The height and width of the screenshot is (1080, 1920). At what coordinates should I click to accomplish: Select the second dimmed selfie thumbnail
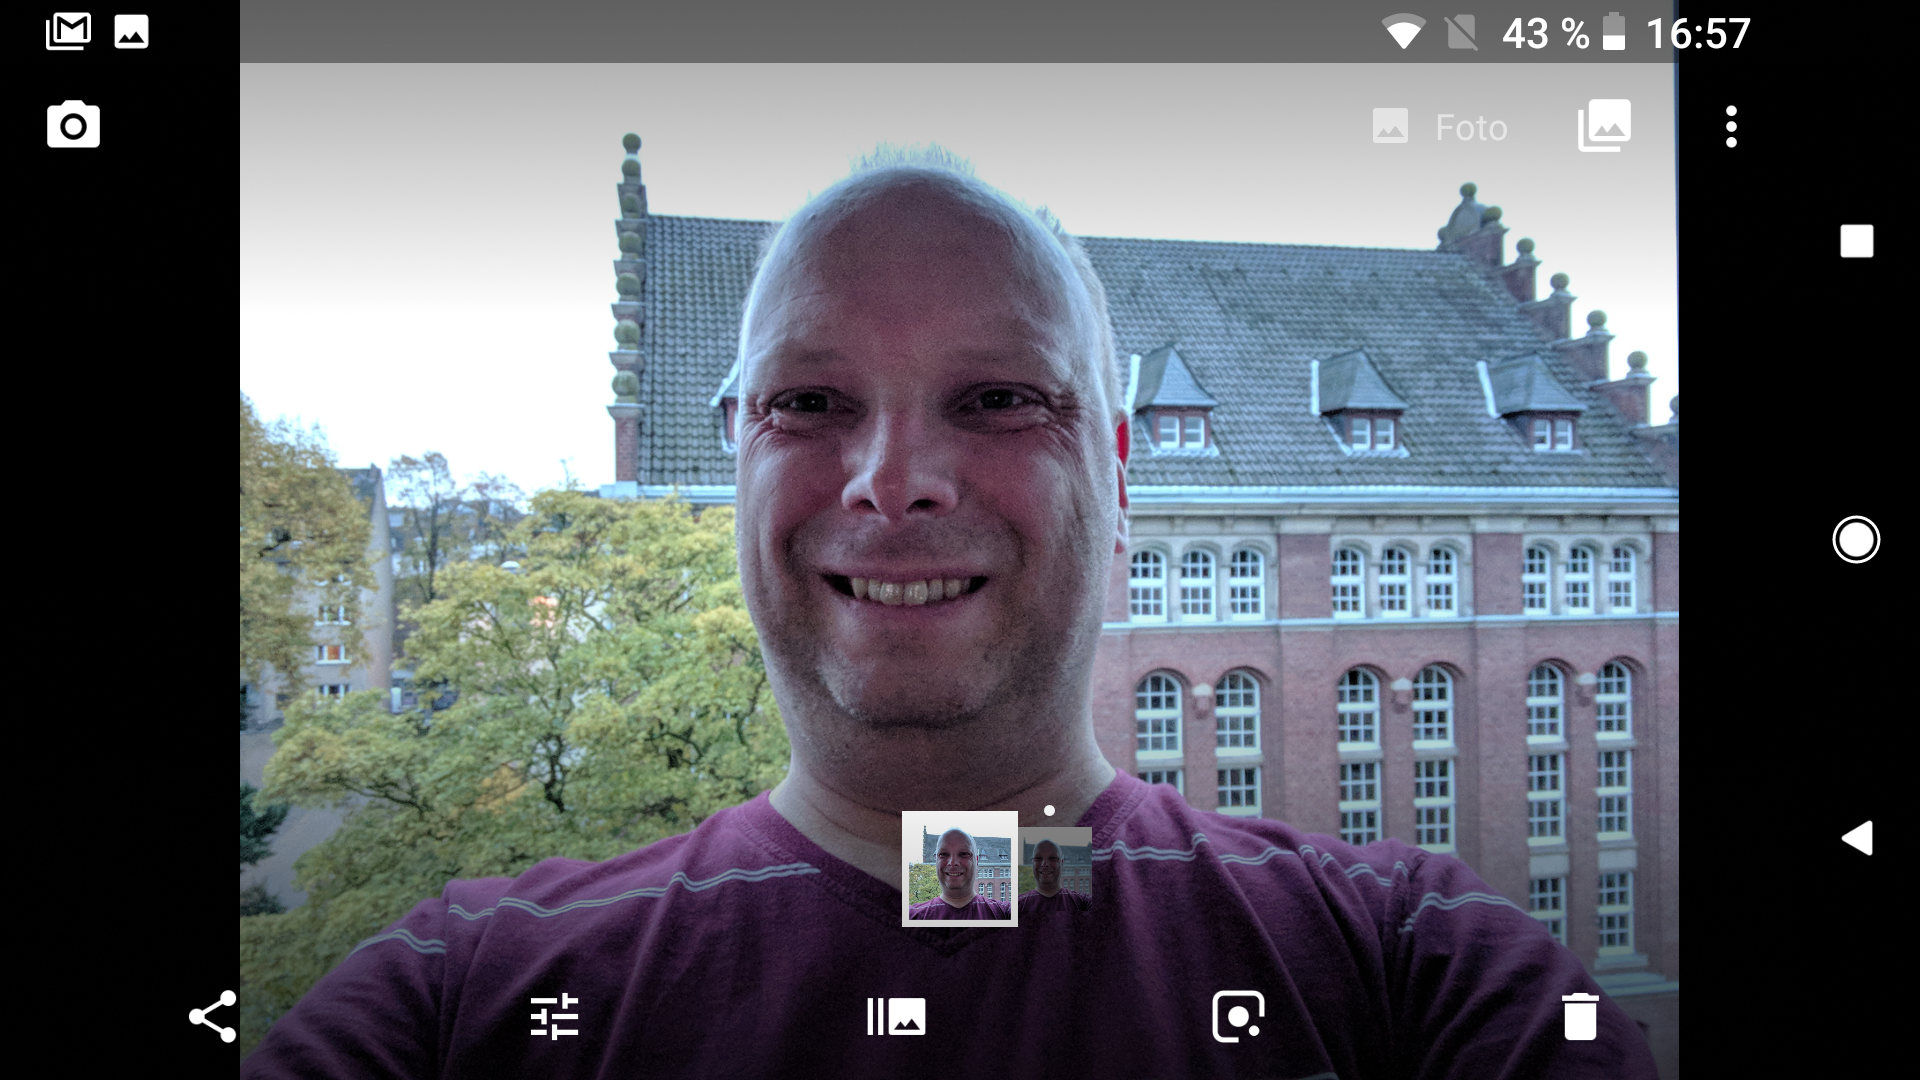(1055, 869)
